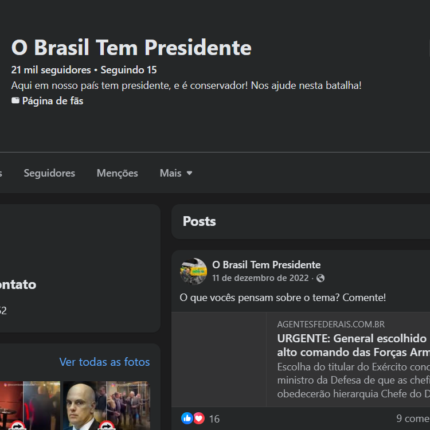Expand the Mais dropdown arrow

tap(189, 173)
